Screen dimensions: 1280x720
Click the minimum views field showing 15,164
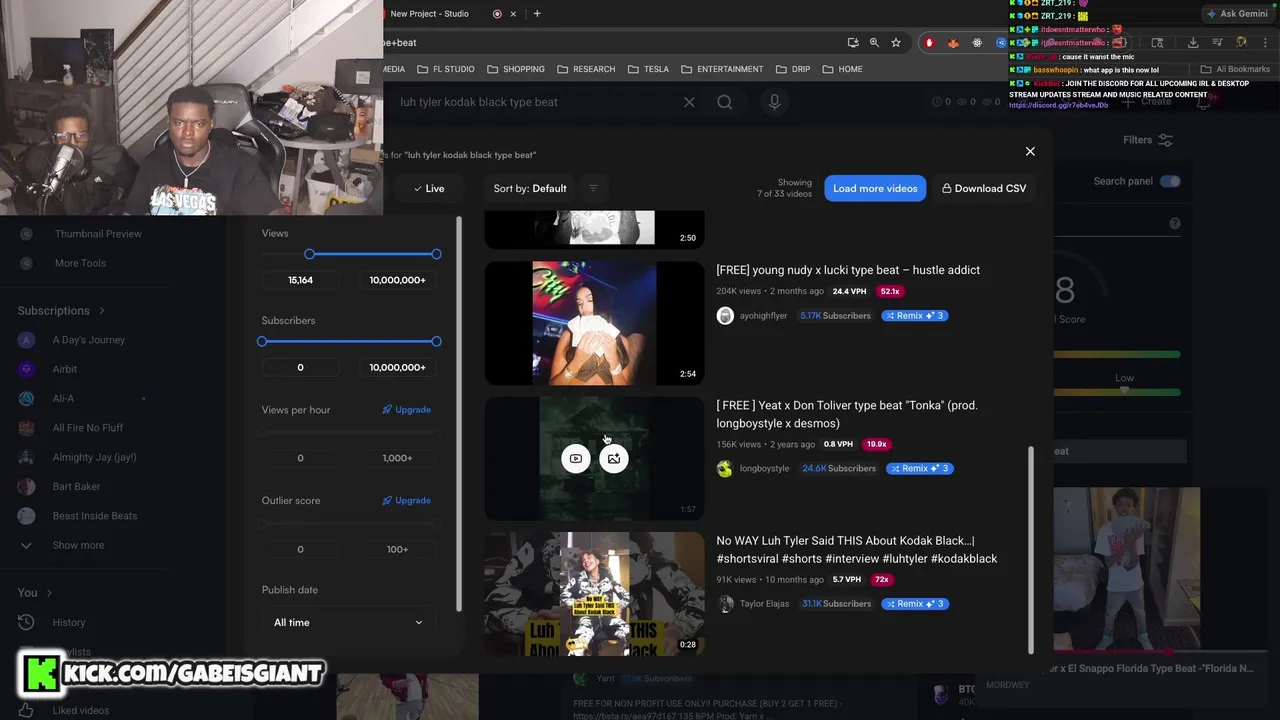tap(300, 280)
